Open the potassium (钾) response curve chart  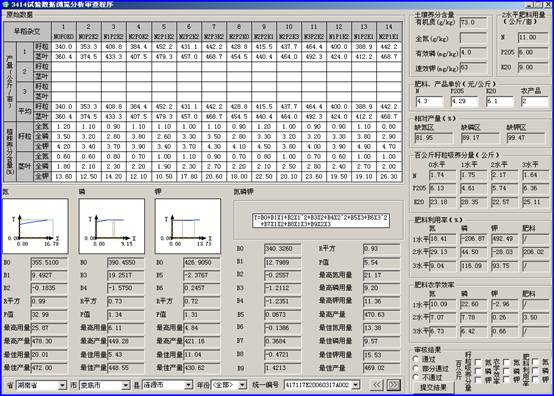[x=188, y=226]
